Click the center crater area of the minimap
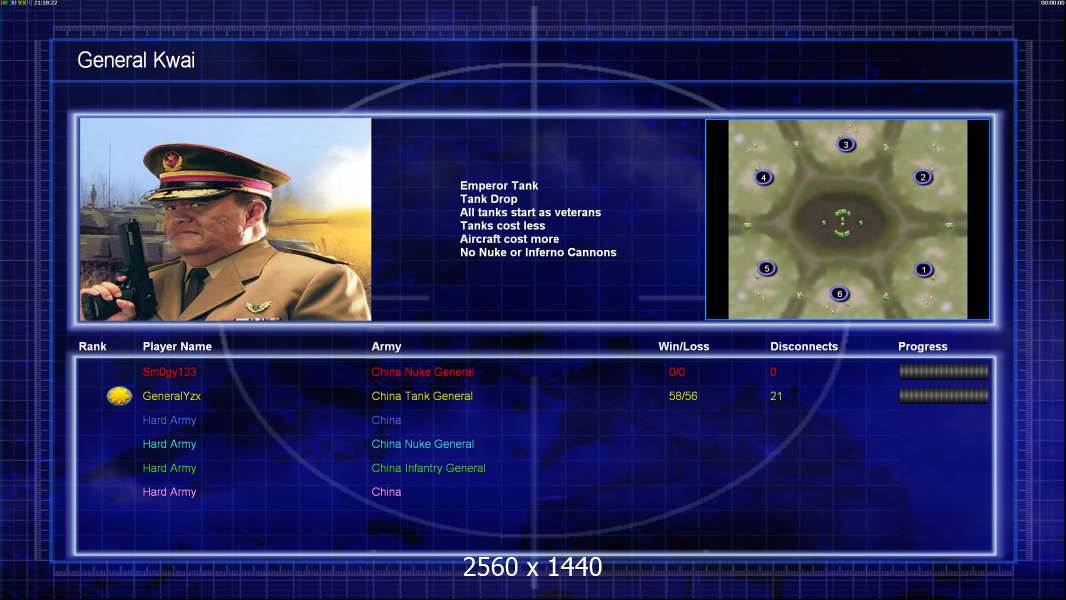 coord(842,222)
